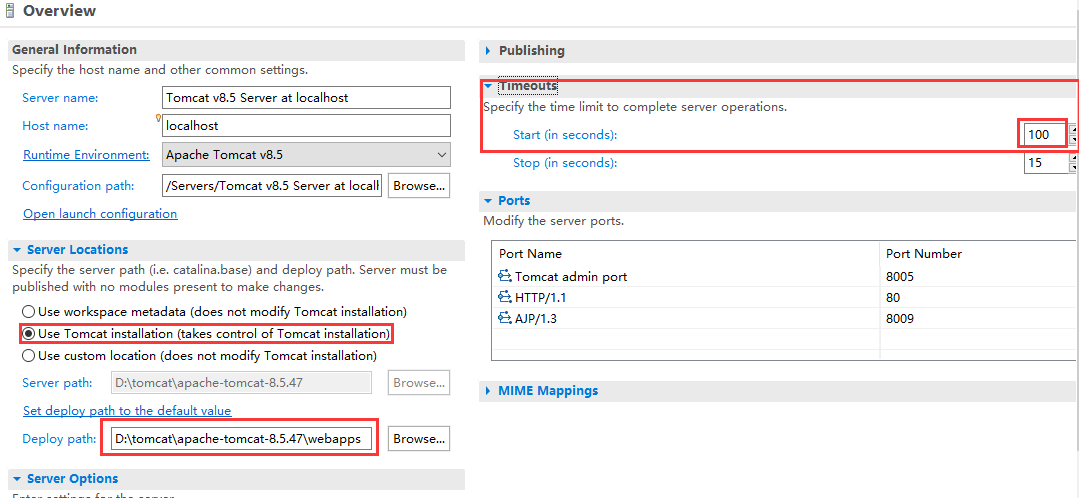Image resolution: width=1079 pixels, height=498 pixels.
Task: Open the Runtime Environment link
Action: click(x=86, y=155)
